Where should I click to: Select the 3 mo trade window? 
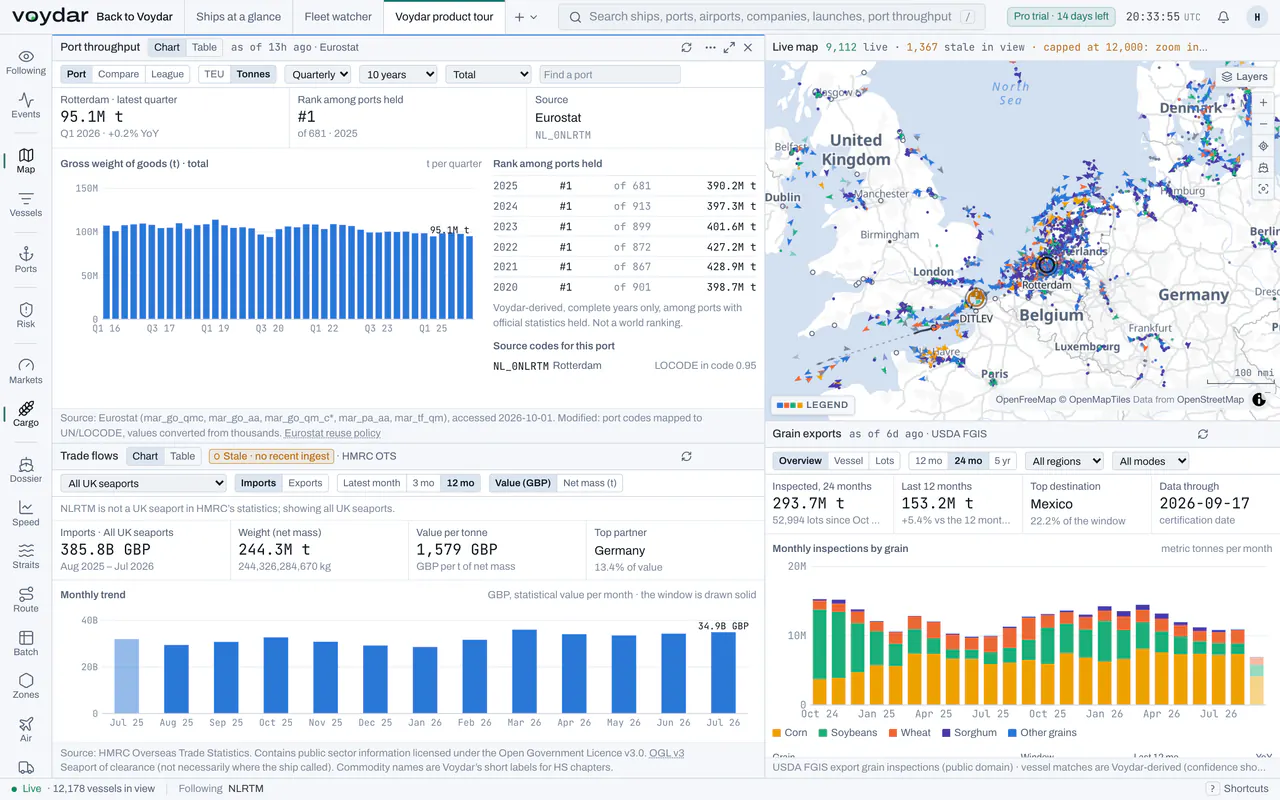[x=423, y=483]
